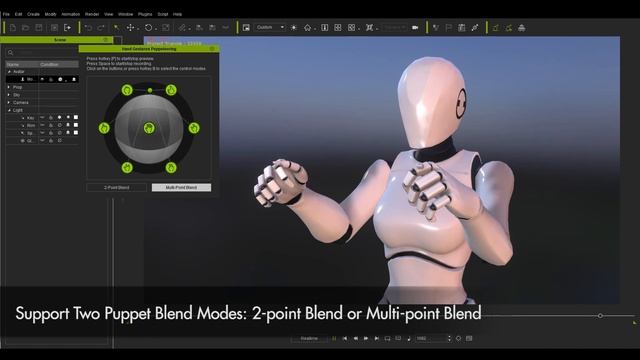The width and height of the screenshot is (640, 360).
Task: Collapse the Avatar tree group
Action: coord(9,72)
